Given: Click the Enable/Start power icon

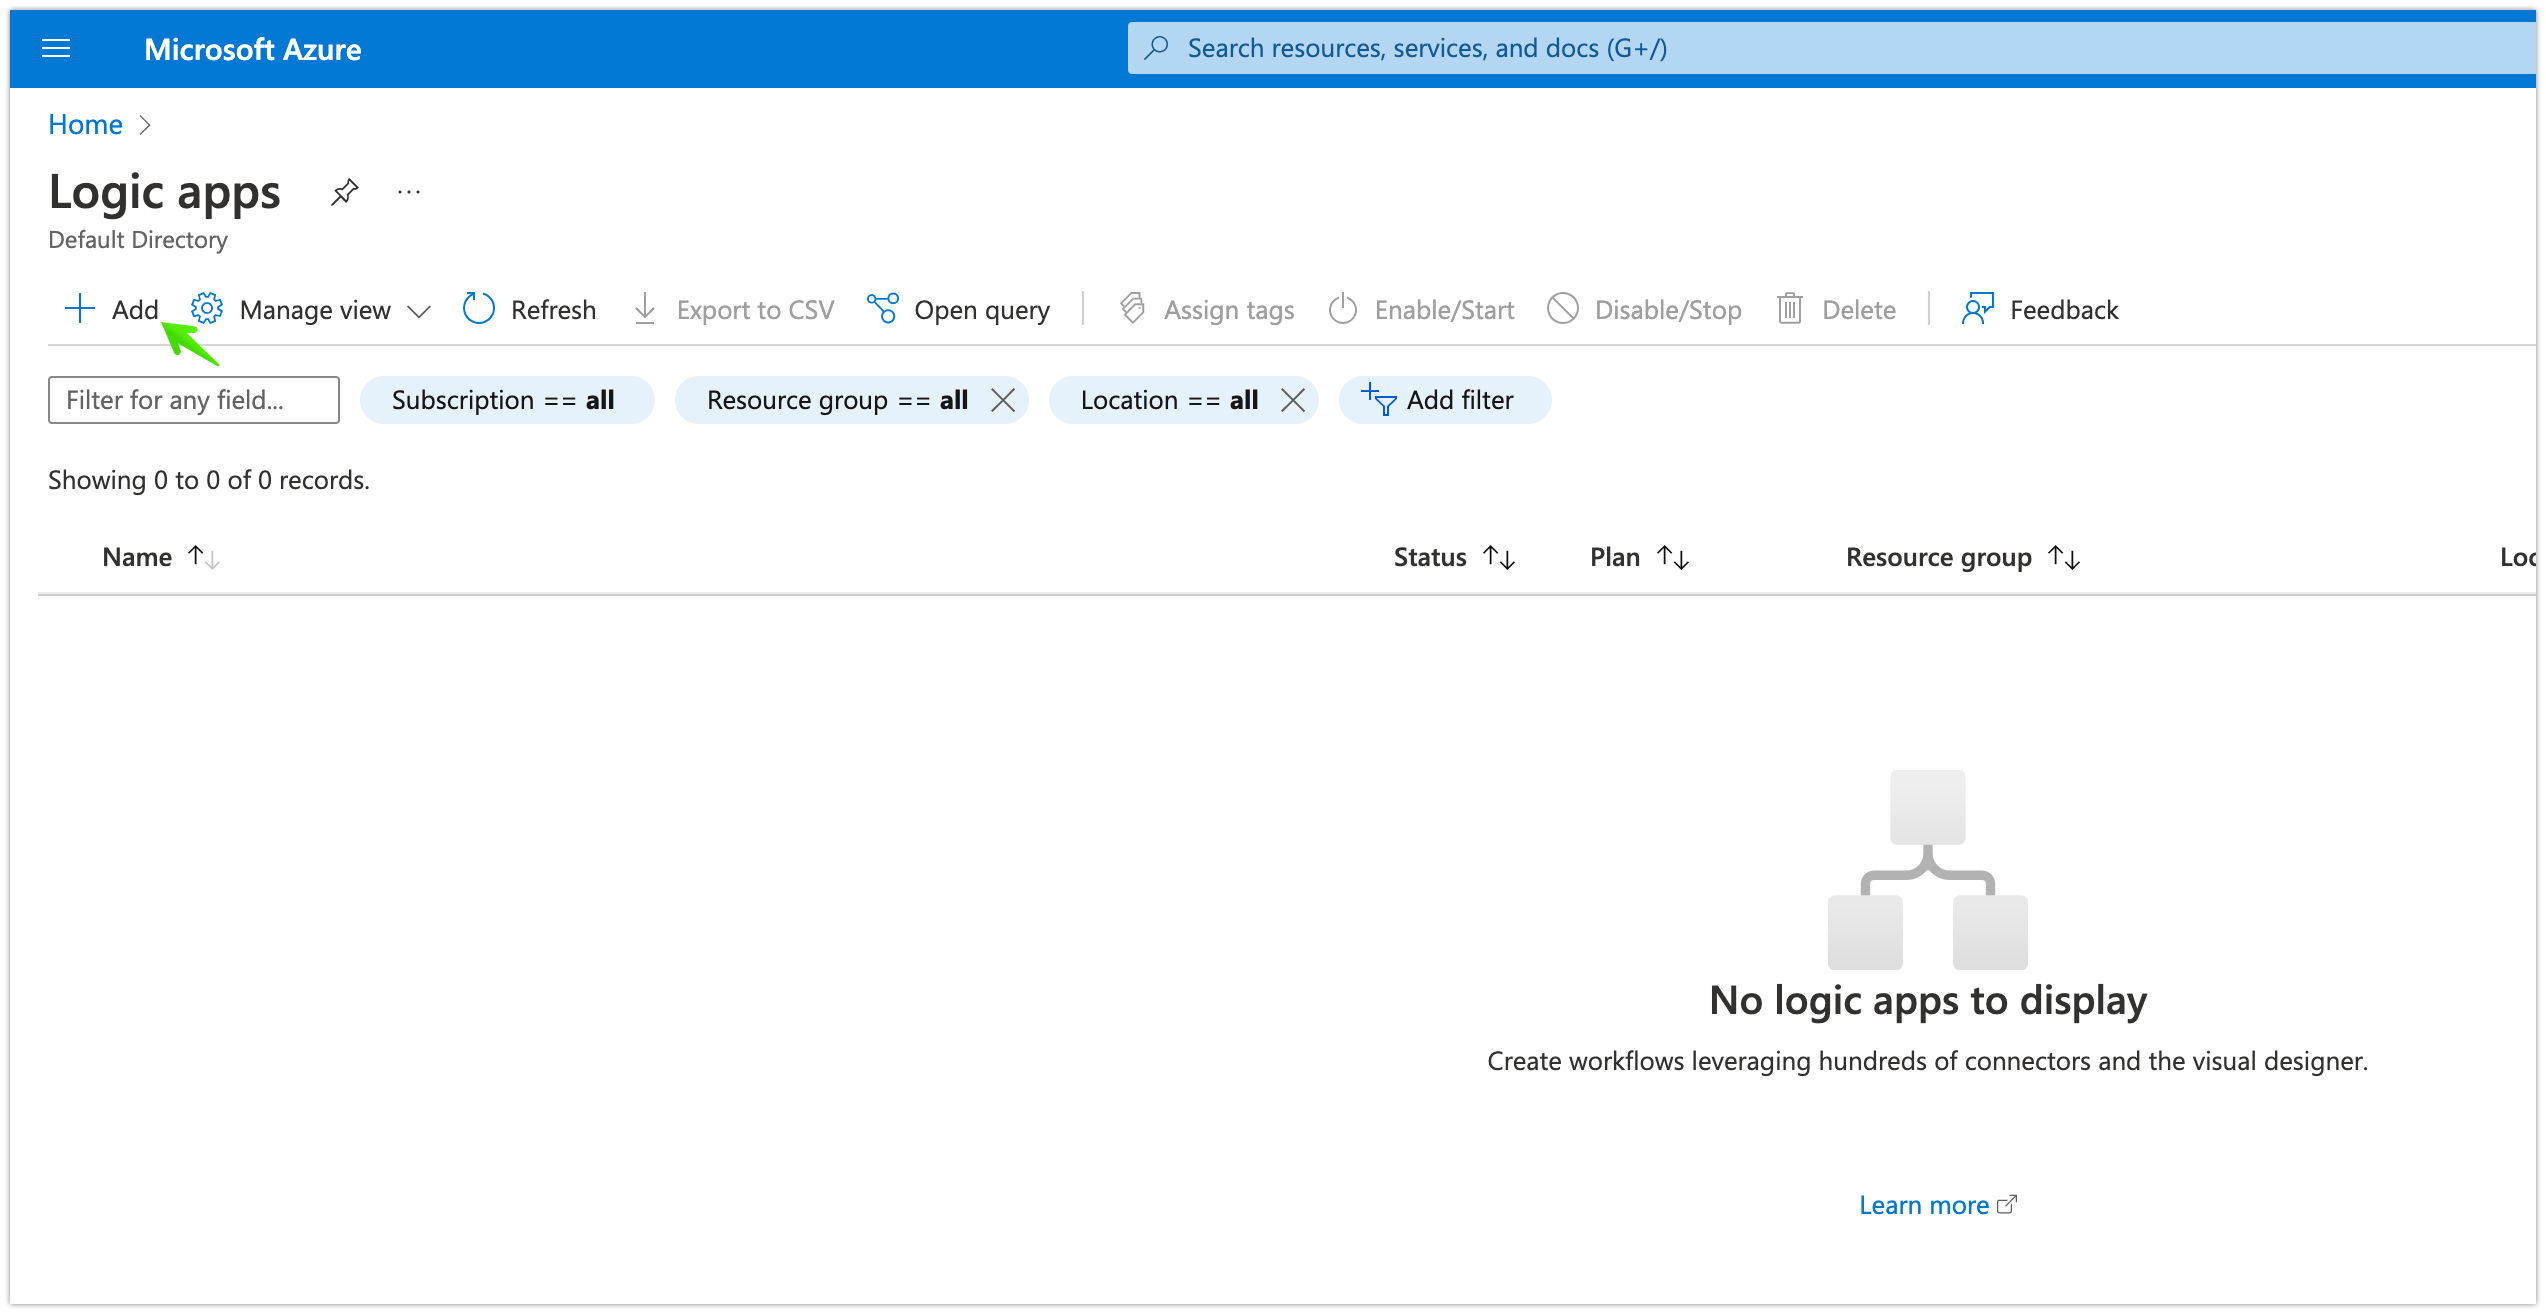Looking at the screenshot, I should [x=1343, y=309].
